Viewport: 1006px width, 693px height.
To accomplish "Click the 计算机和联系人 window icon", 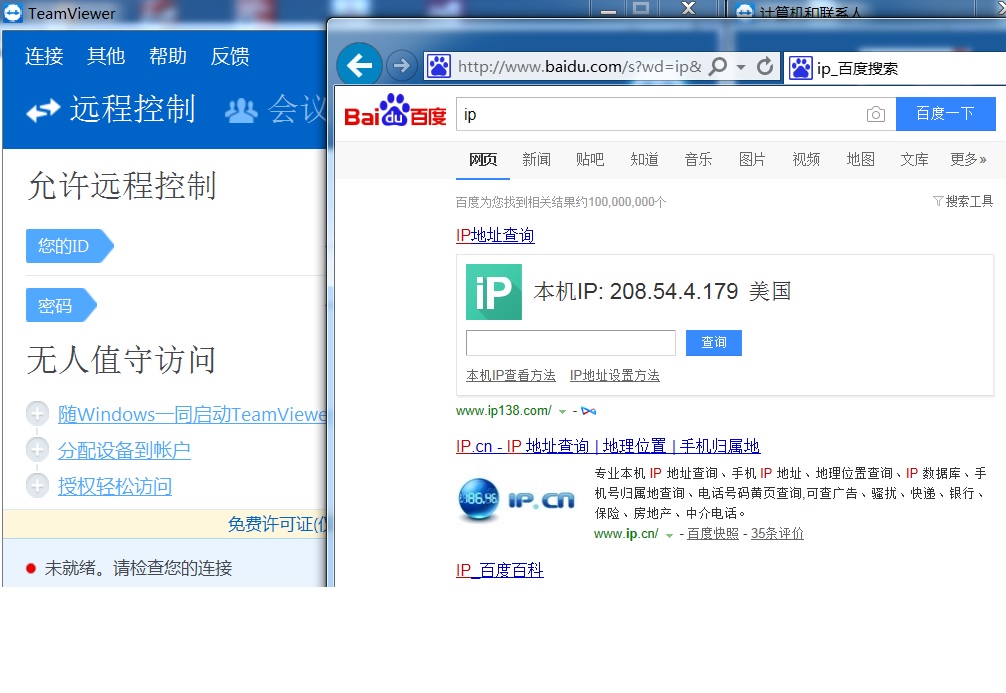I will 744,11.
